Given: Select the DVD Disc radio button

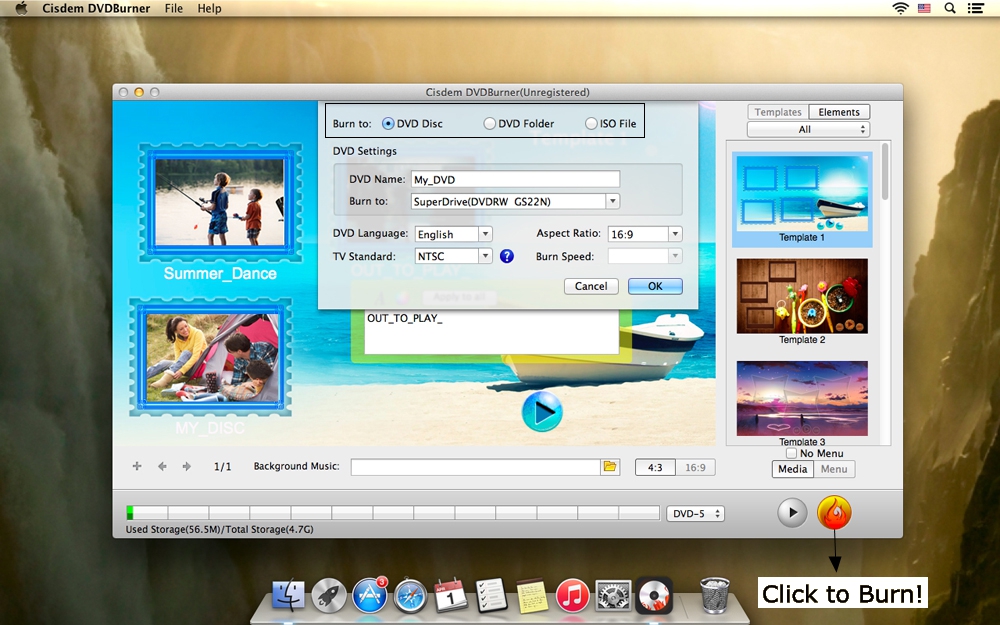Looking at the screenshot, I should (x=388, y=124).
